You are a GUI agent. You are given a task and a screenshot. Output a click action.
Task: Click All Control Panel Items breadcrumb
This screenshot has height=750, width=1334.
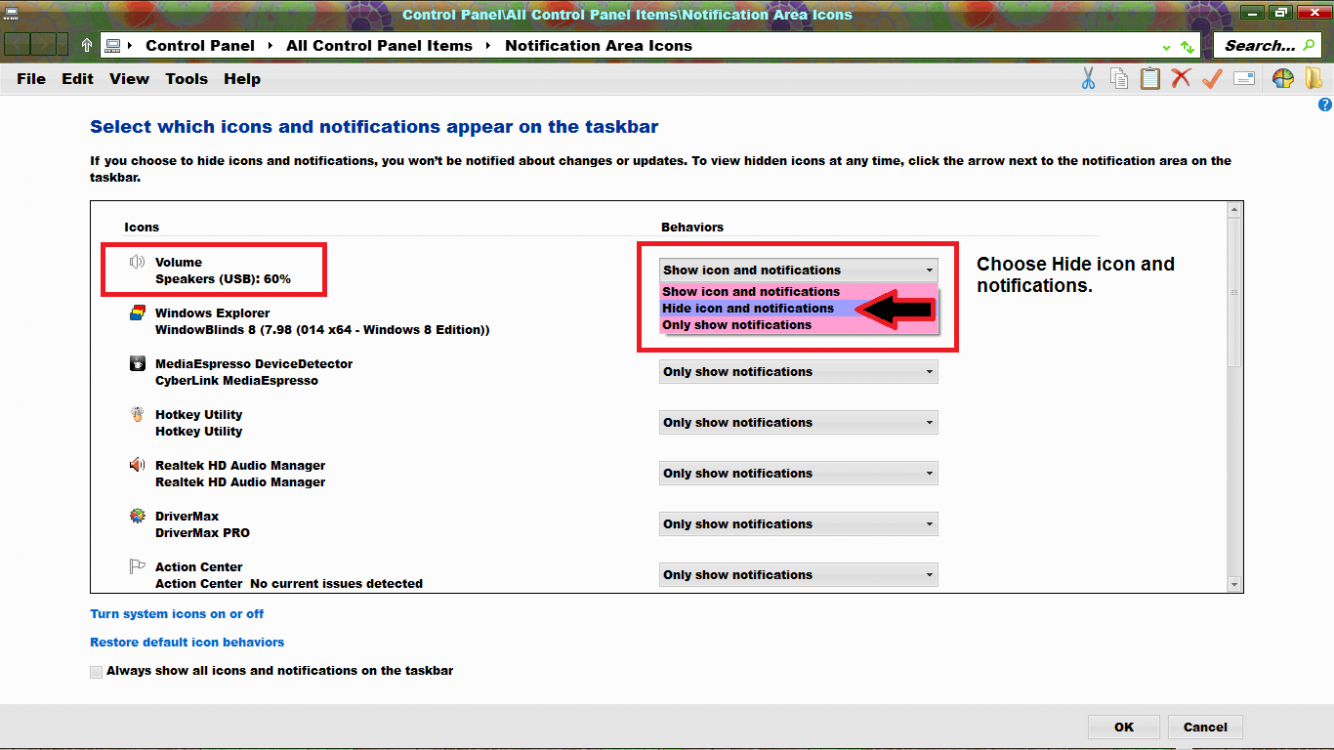(x=379, y=46)
